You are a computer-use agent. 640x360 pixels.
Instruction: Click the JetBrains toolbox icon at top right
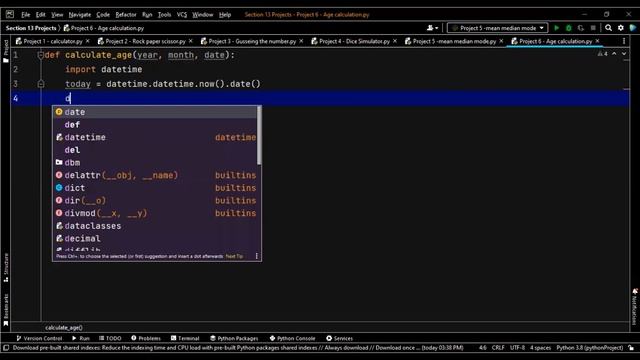633,28
